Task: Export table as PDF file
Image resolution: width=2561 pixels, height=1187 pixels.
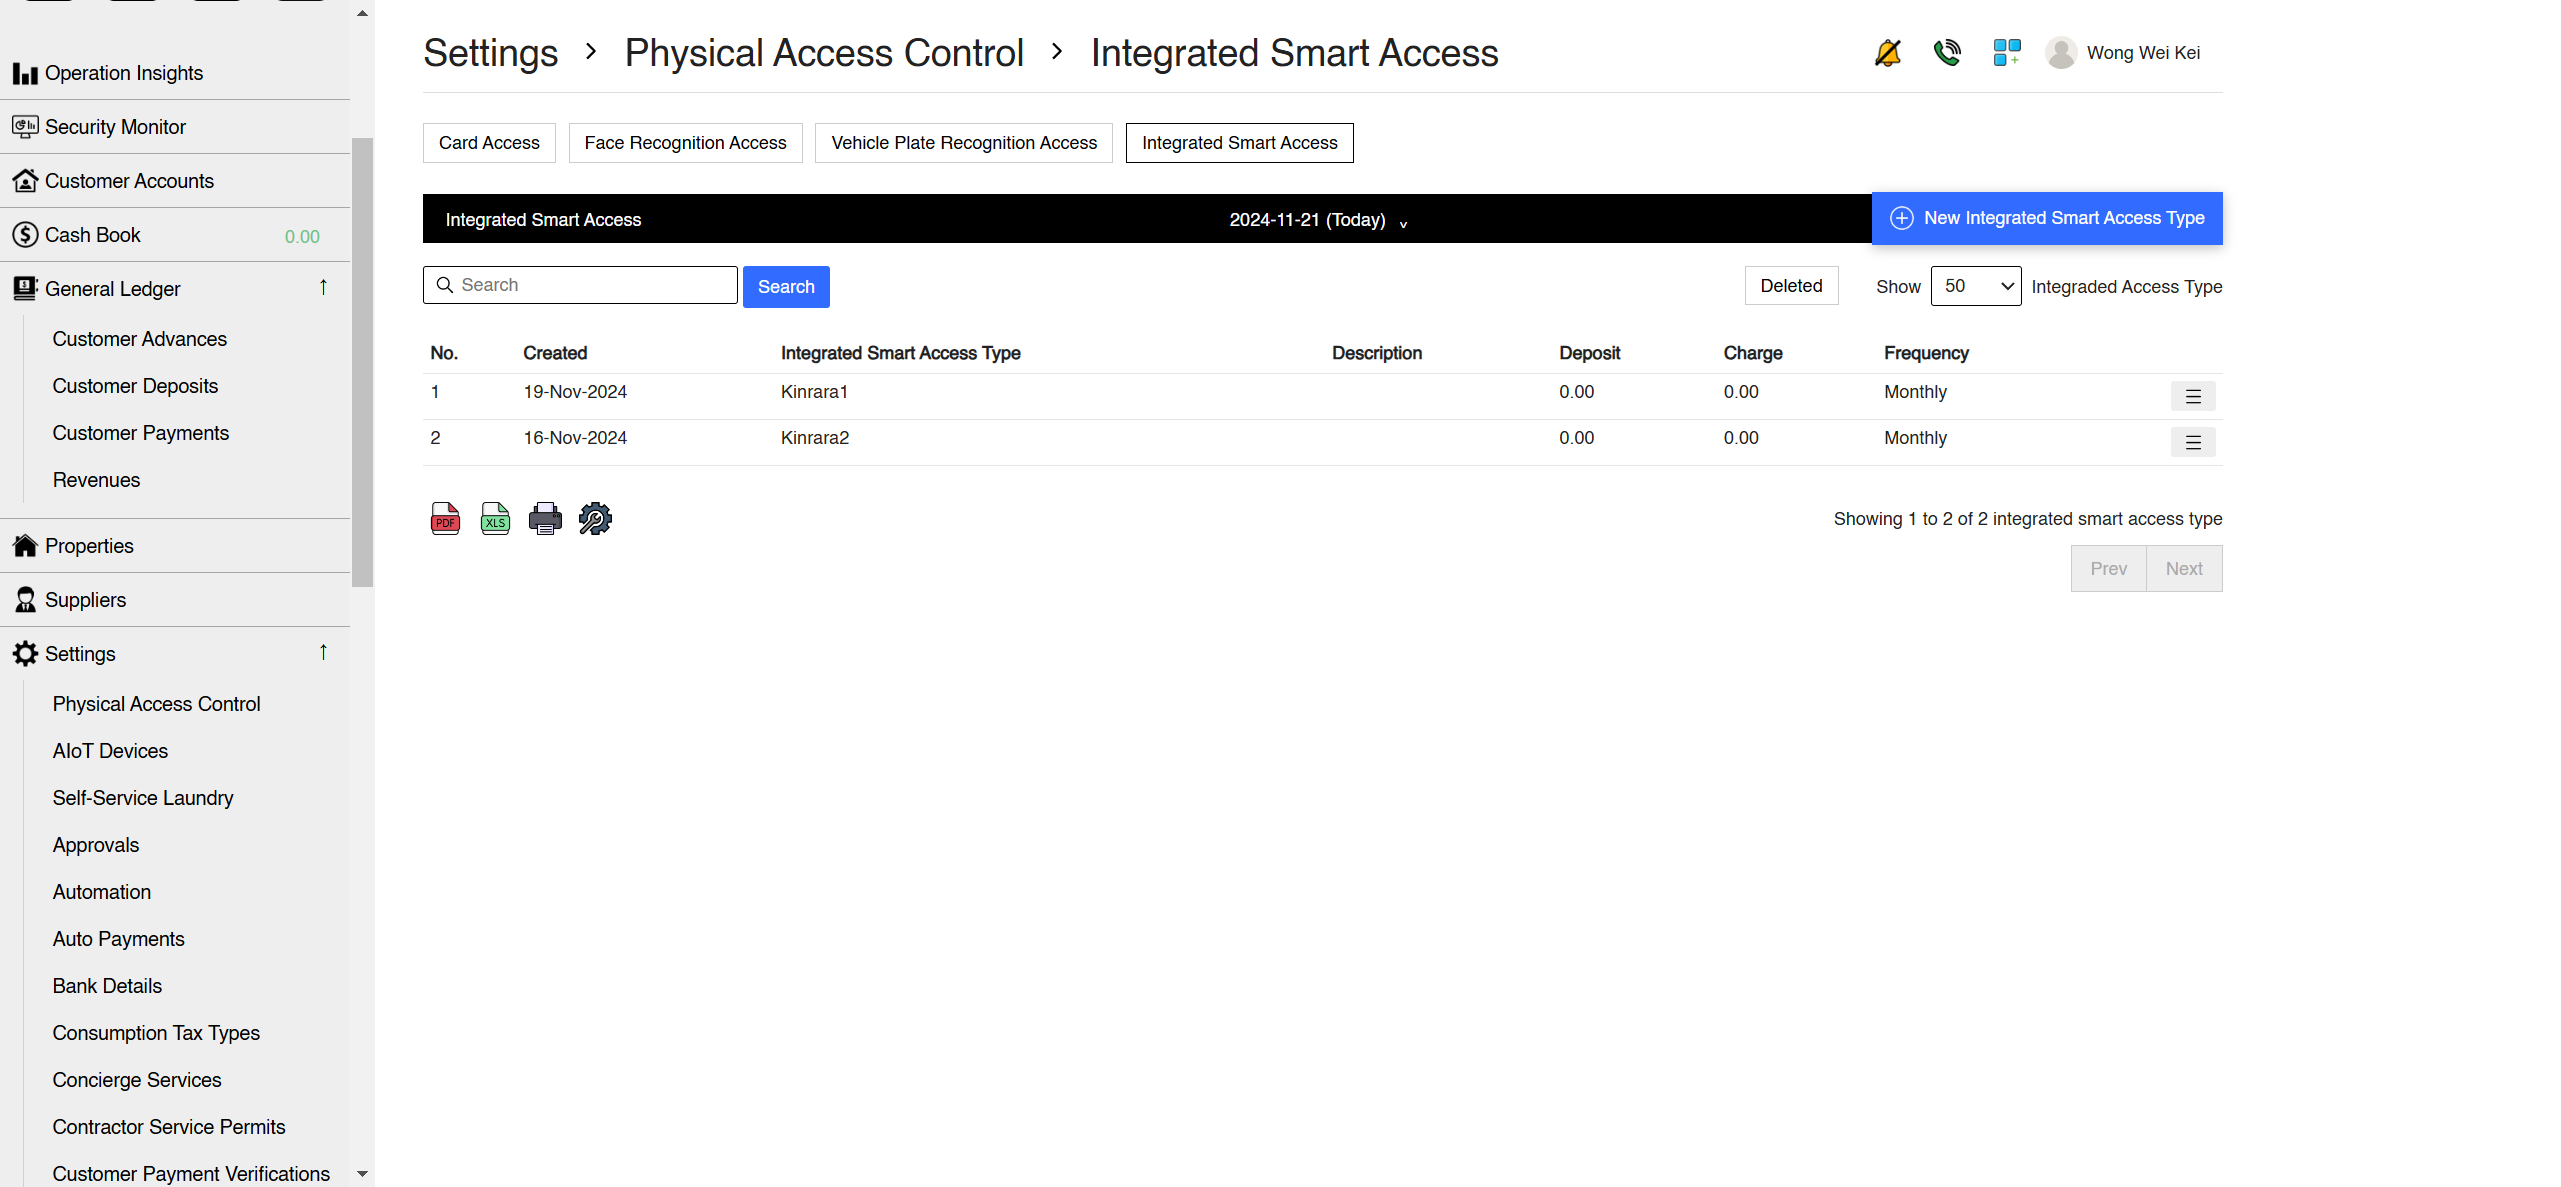Action: (x=445, y=518)
